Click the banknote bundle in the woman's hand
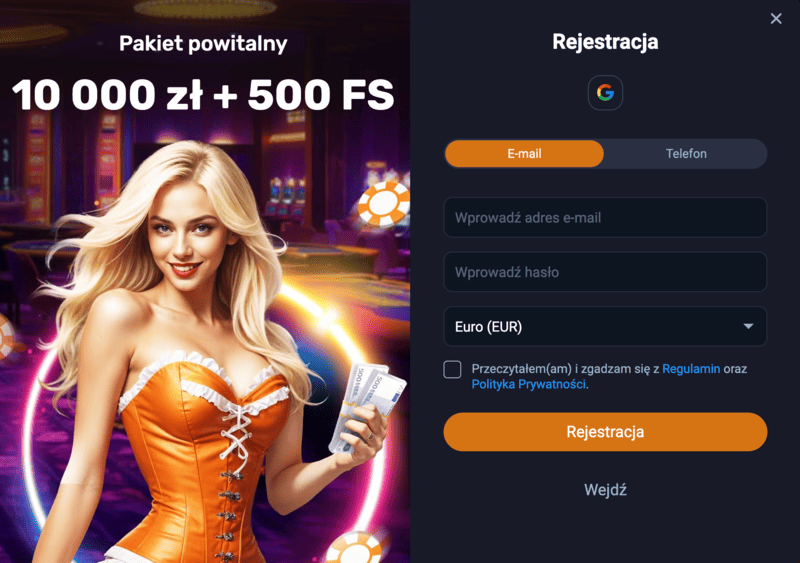 (x=366, y=406)
